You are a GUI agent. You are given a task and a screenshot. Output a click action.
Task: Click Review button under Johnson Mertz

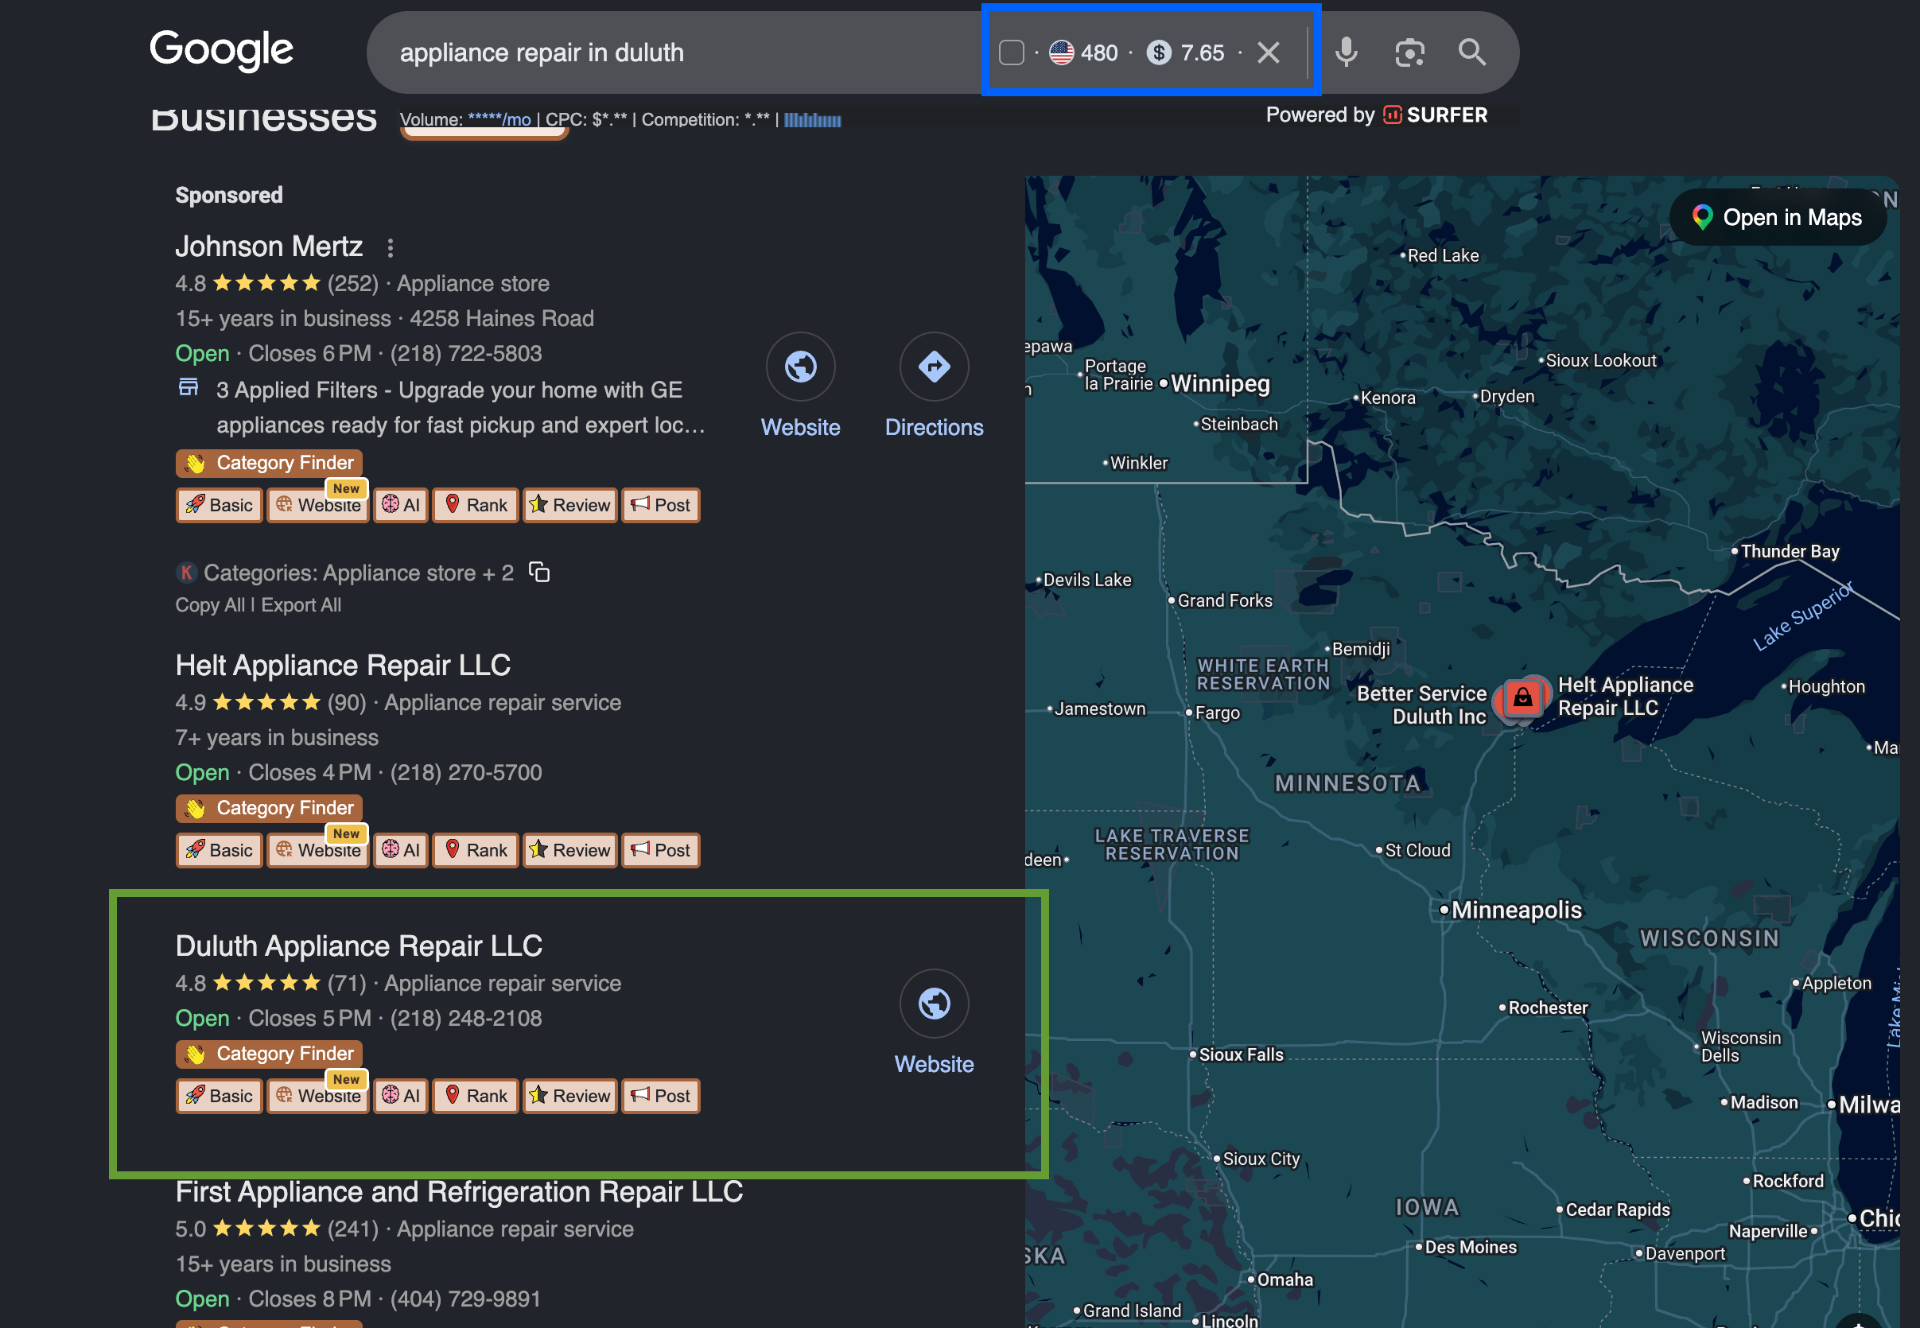click(570, 505)
